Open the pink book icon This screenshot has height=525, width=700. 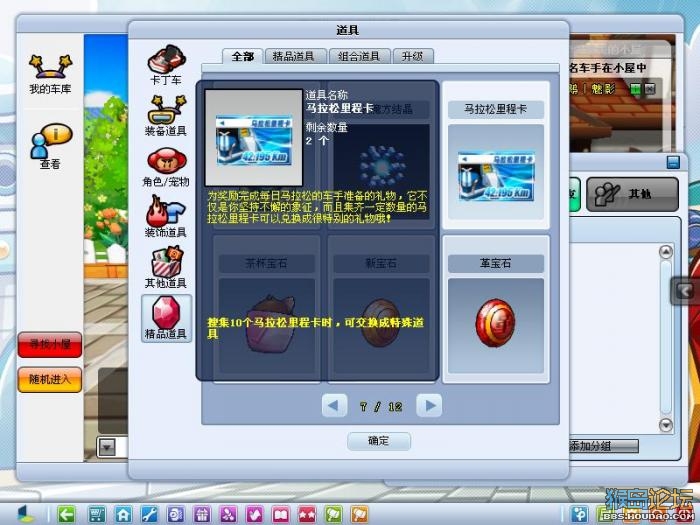(x=281, y=514)
